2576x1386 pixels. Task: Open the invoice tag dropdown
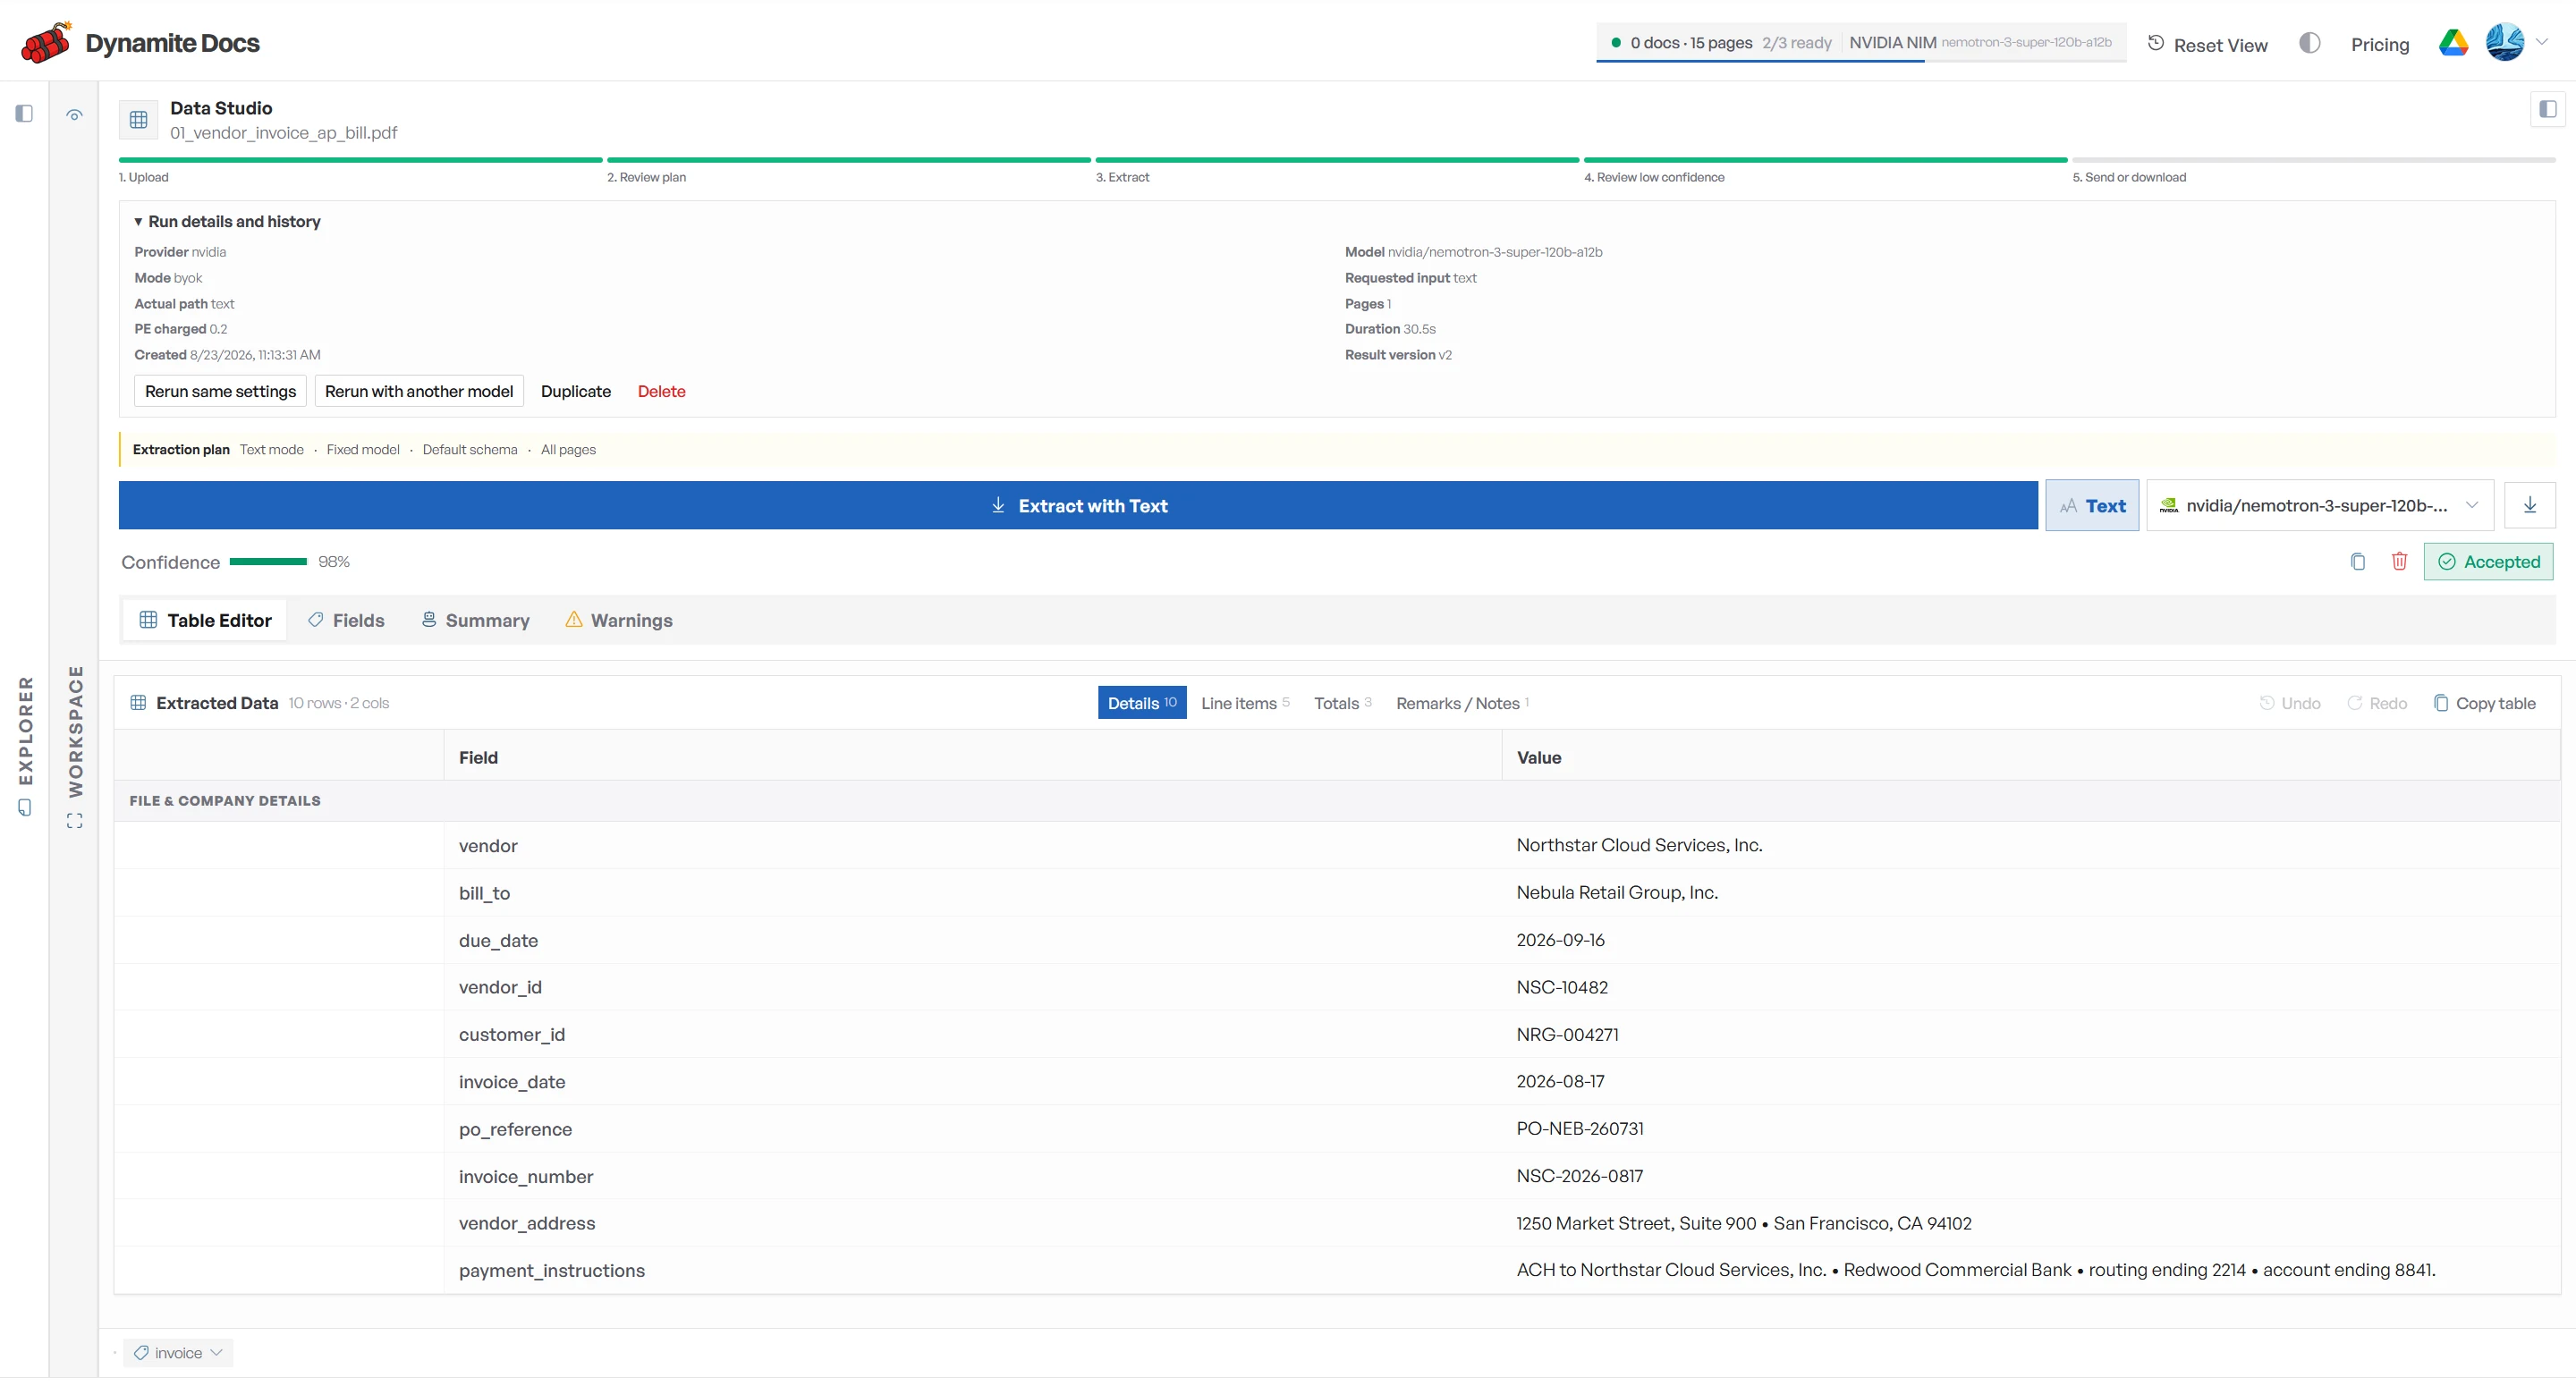[x=178, y=1354]
